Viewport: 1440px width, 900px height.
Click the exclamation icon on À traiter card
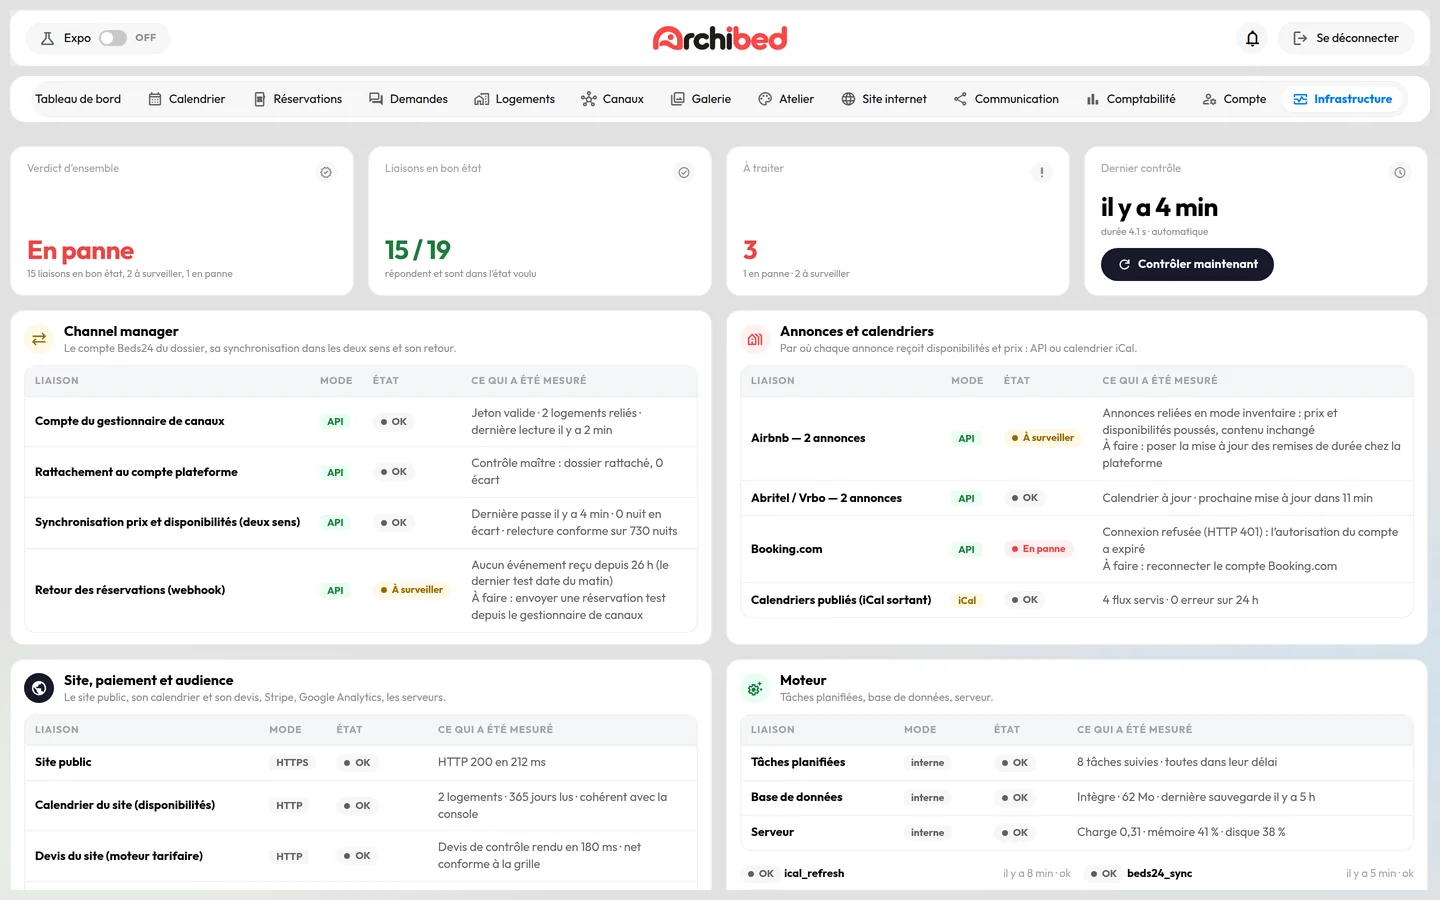click(1042, 172)
